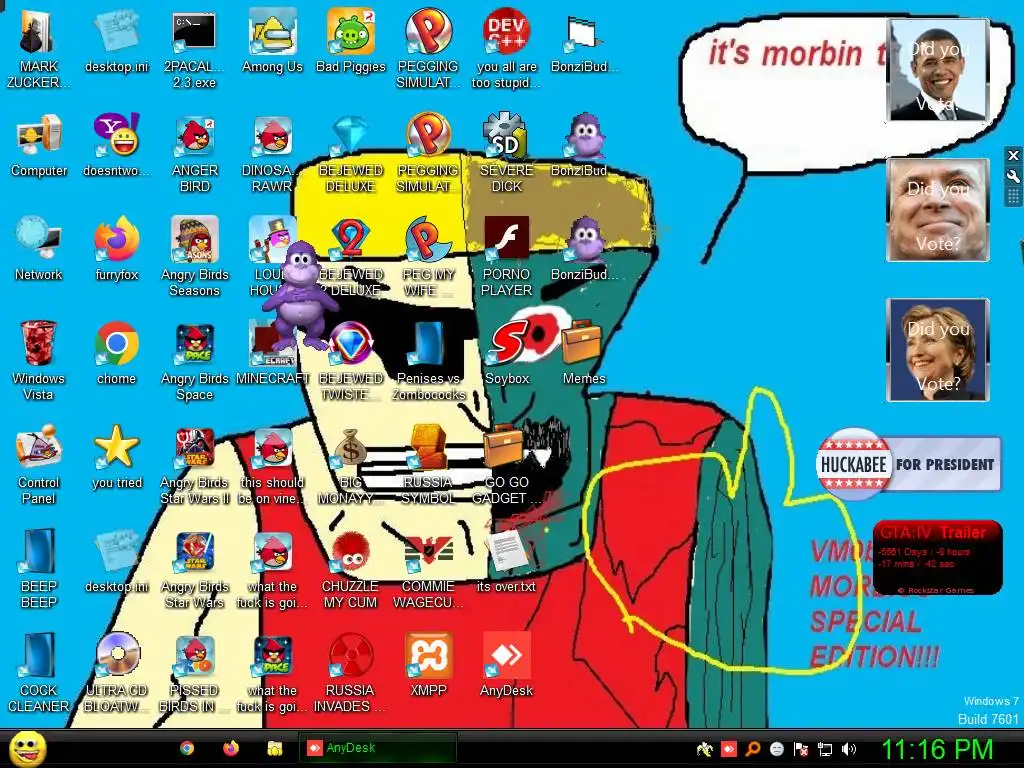Image resolution: width=1024 pixels, height=768 pixels.
Task: Open the ANGER BIRD shortcut
Action: [x=195, y=154]
